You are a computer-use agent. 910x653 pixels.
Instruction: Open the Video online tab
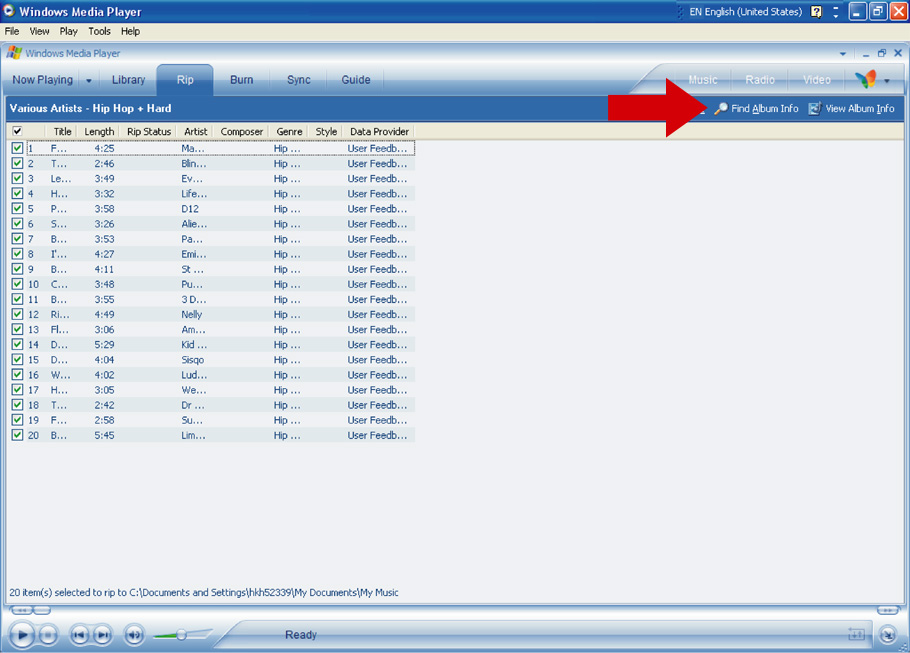click(817, 80)
